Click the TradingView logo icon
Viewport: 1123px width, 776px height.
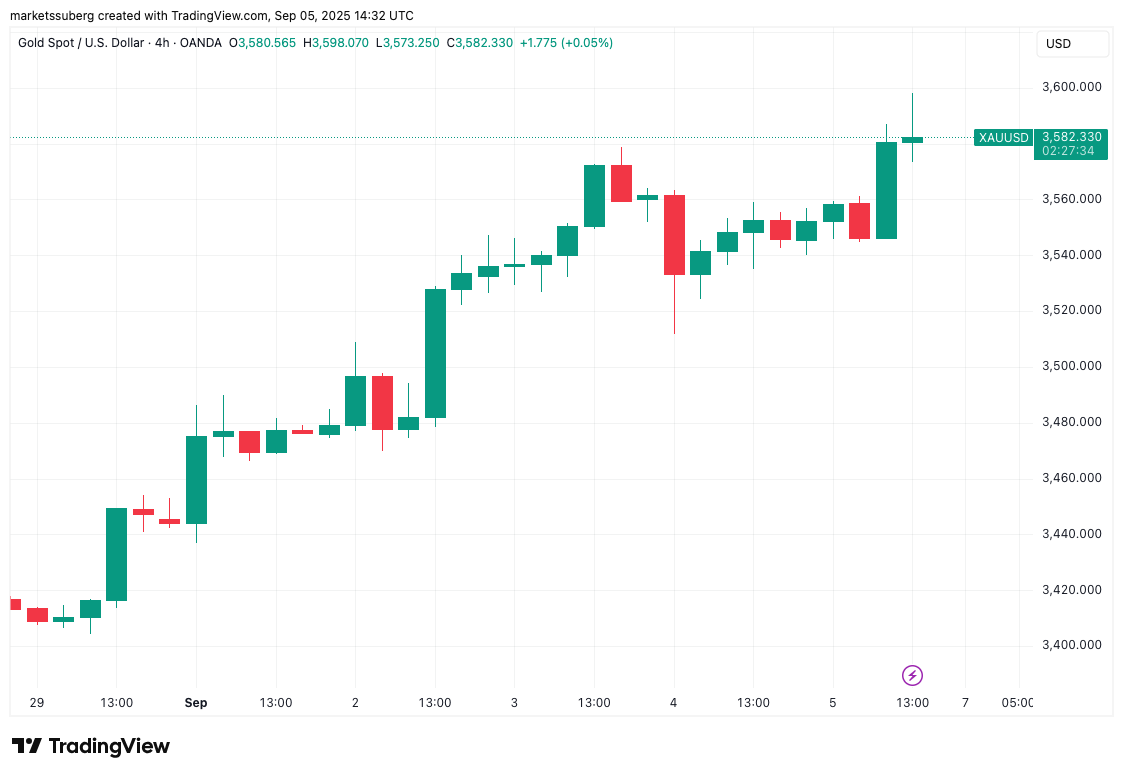27,746
